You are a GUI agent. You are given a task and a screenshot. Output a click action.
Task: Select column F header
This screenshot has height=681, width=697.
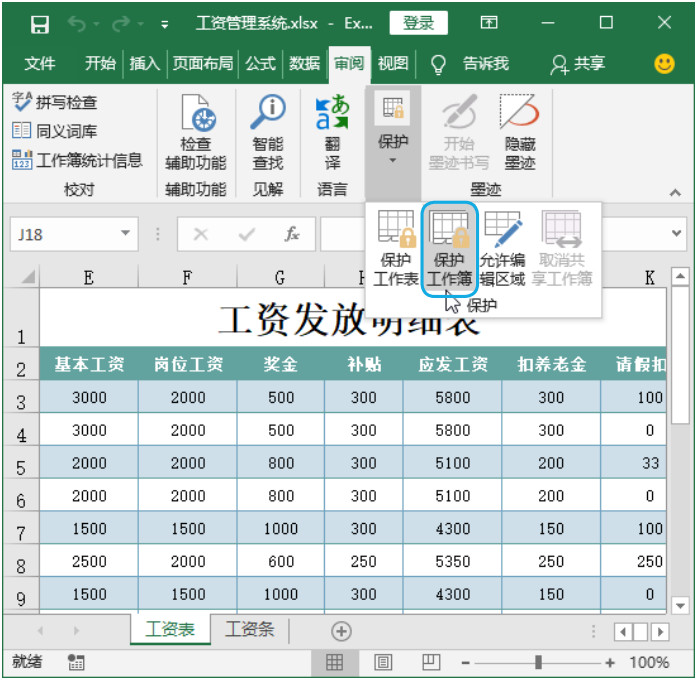coord(187,277)
